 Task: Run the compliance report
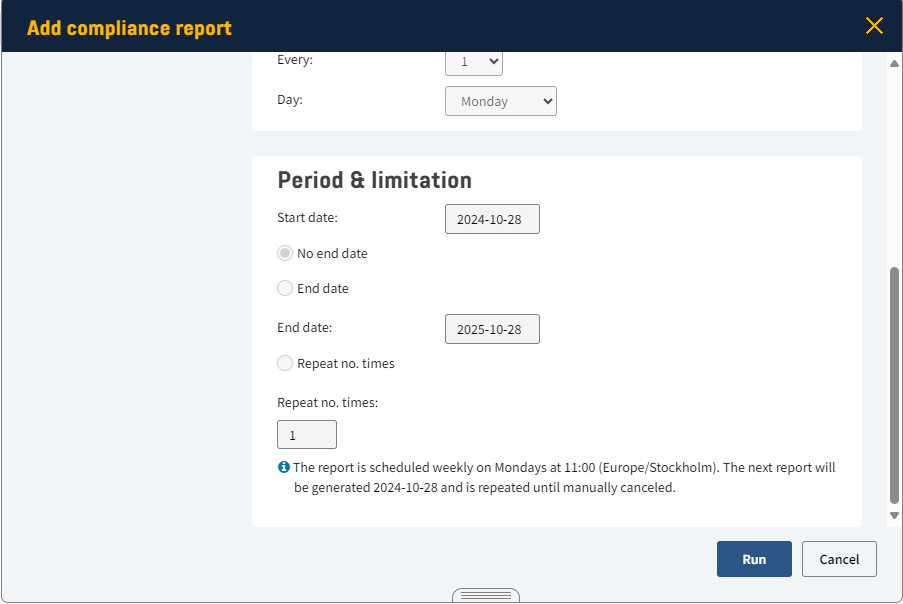(x=754, y=559)
